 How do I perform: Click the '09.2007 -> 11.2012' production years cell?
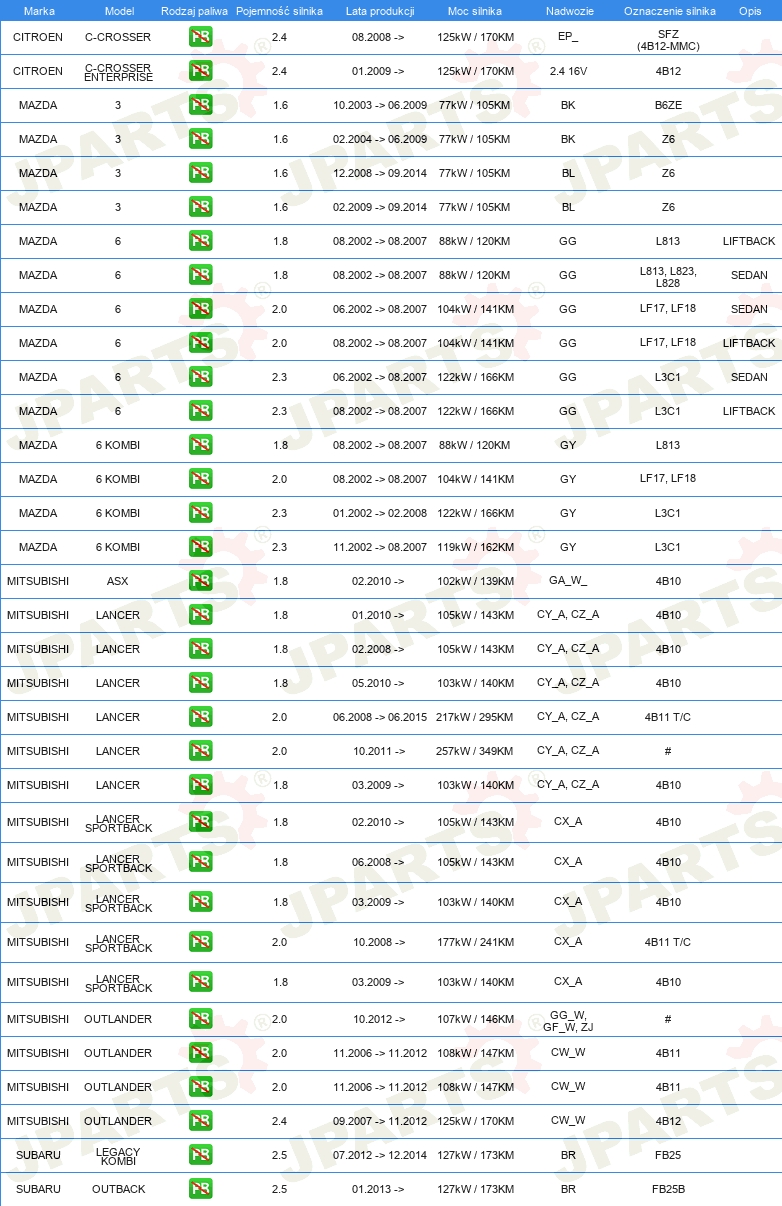pos(380,1122)
